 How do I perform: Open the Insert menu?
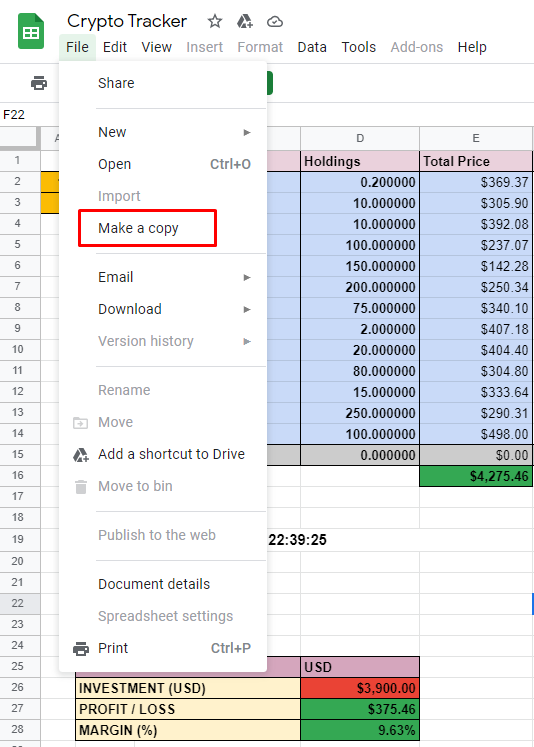[204, 47]
